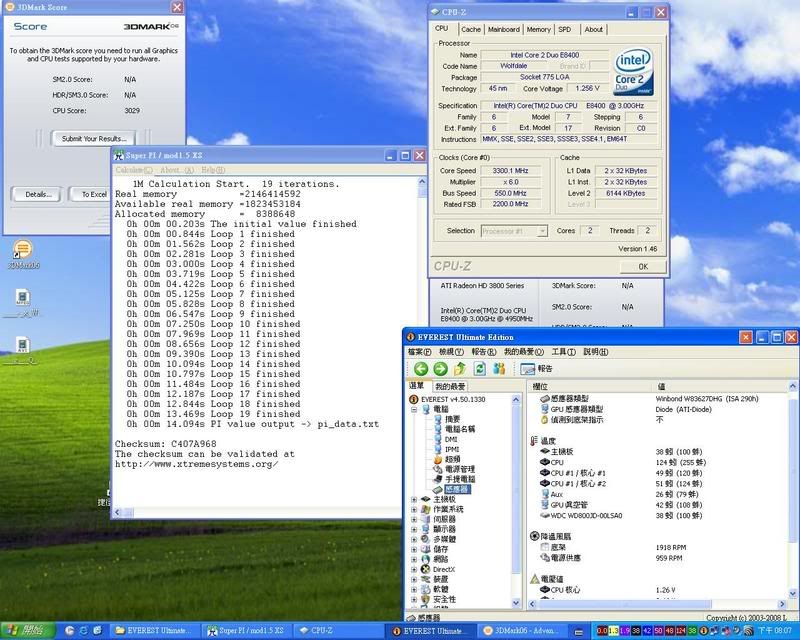Open the Calculate menu in Super PI
Screen dimensions: 800x640
(x=134, y=170)
